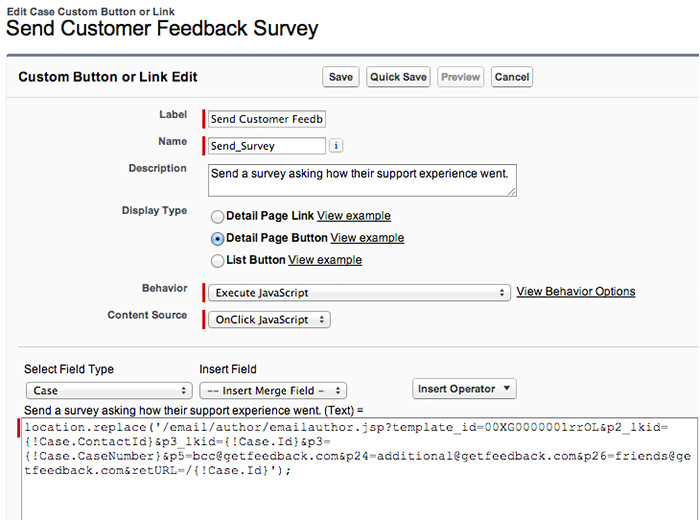The height and width of the screenshot is (521, 700).
Task: Open the Select Field Type Case dropdown
Action: tap(108, 390)
